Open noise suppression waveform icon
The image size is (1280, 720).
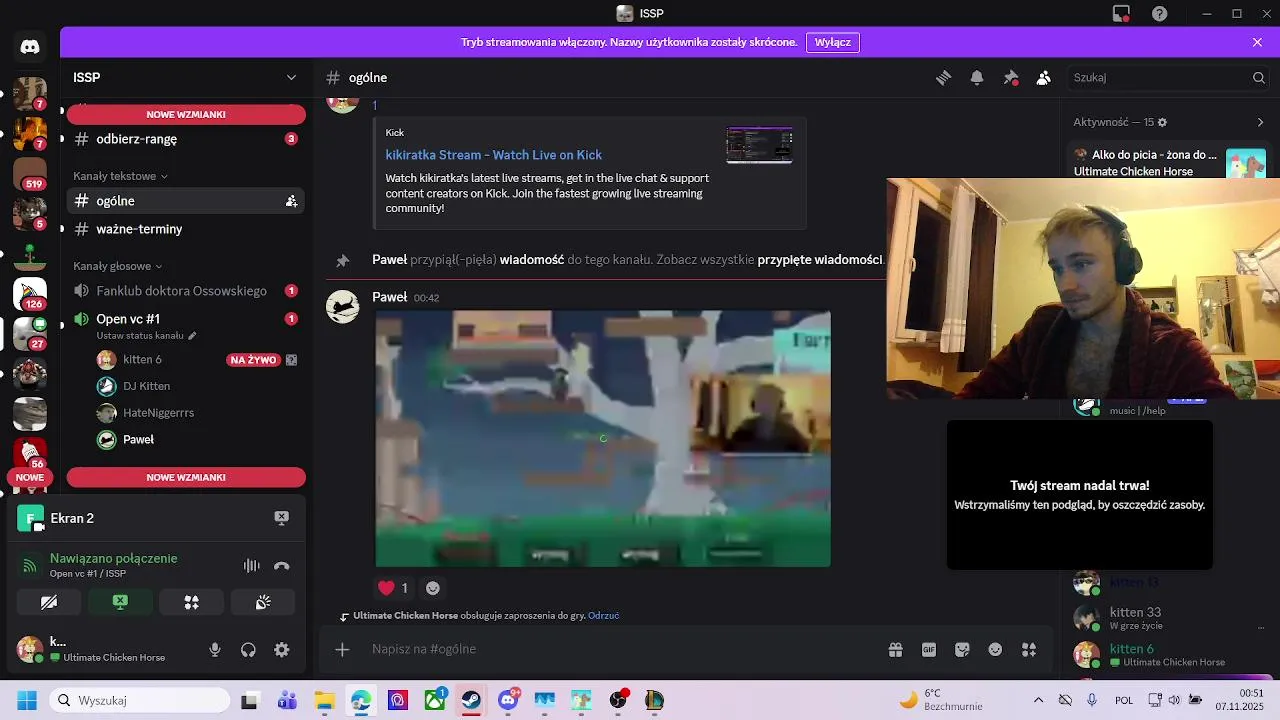(251, 566)
